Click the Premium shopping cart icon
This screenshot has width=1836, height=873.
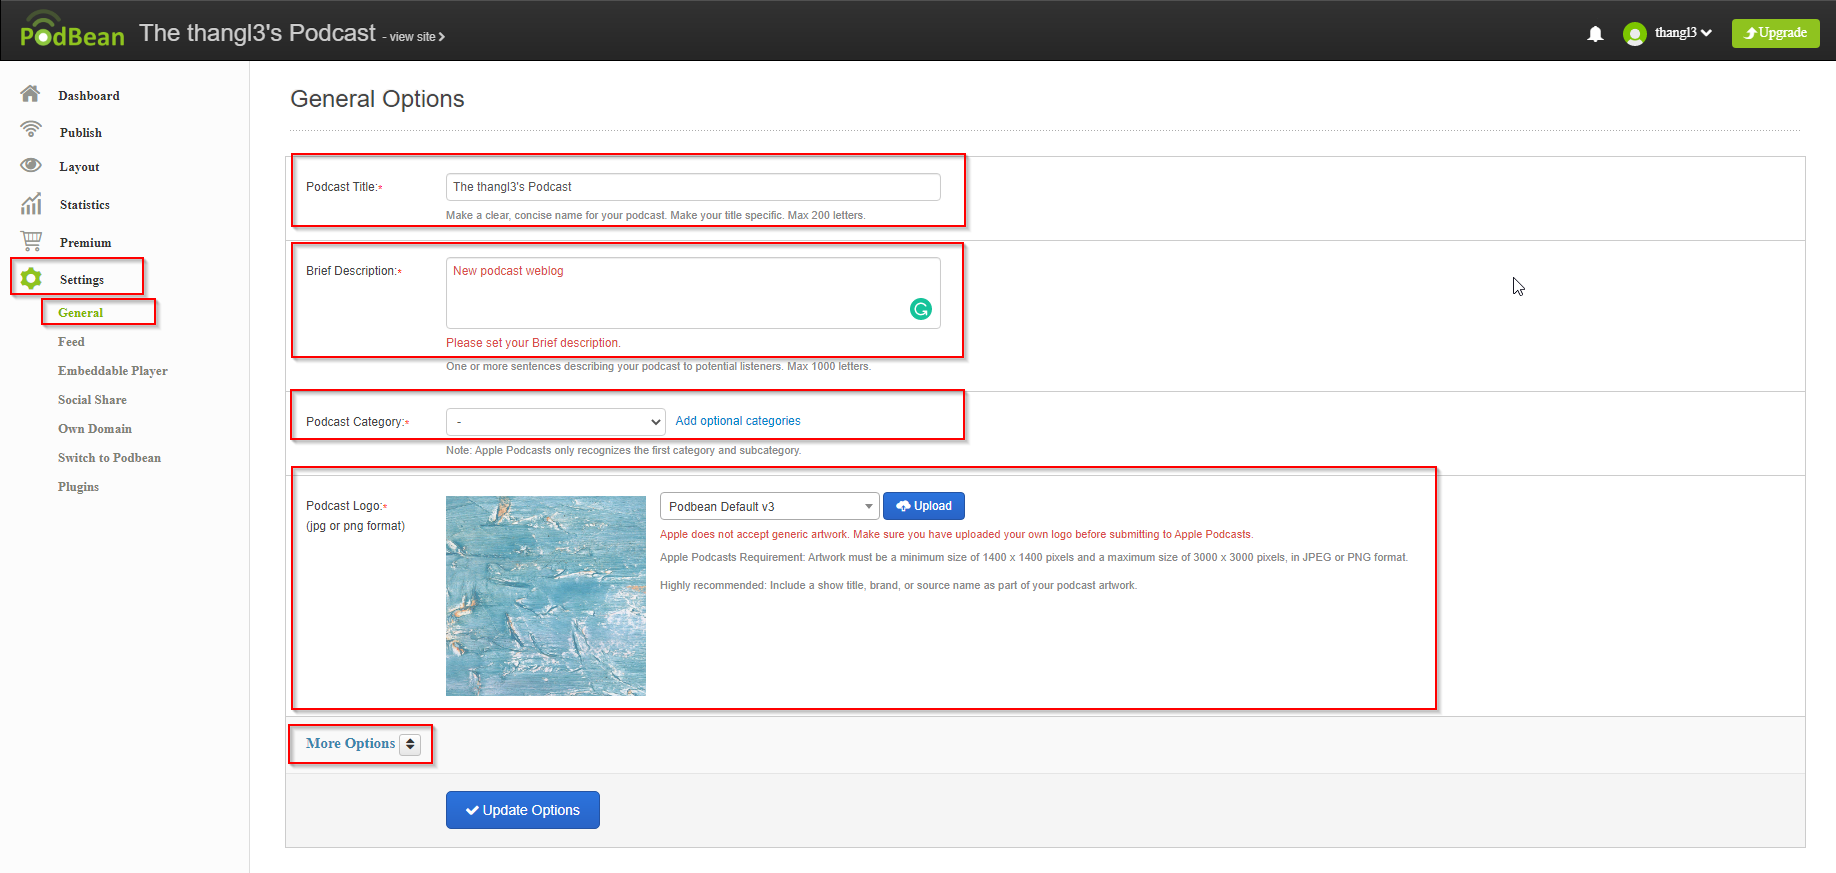coord(31,241)
